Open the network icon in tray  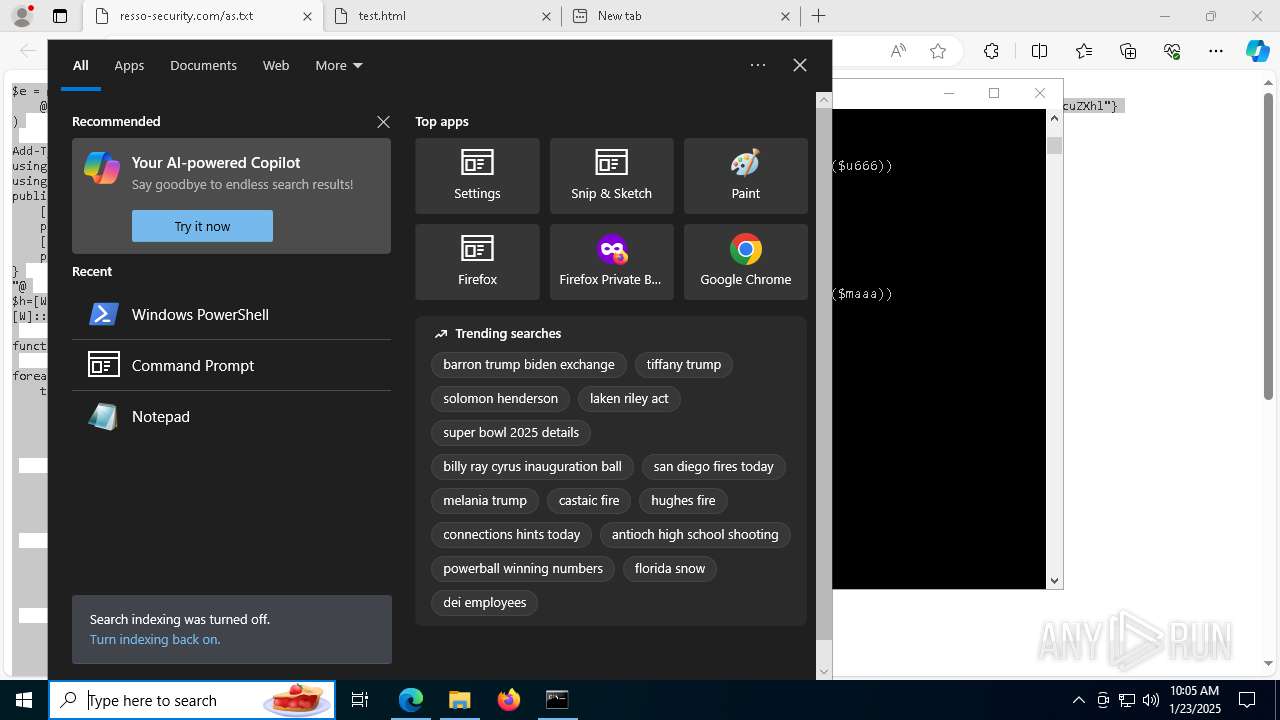(x=1127, y=700)
